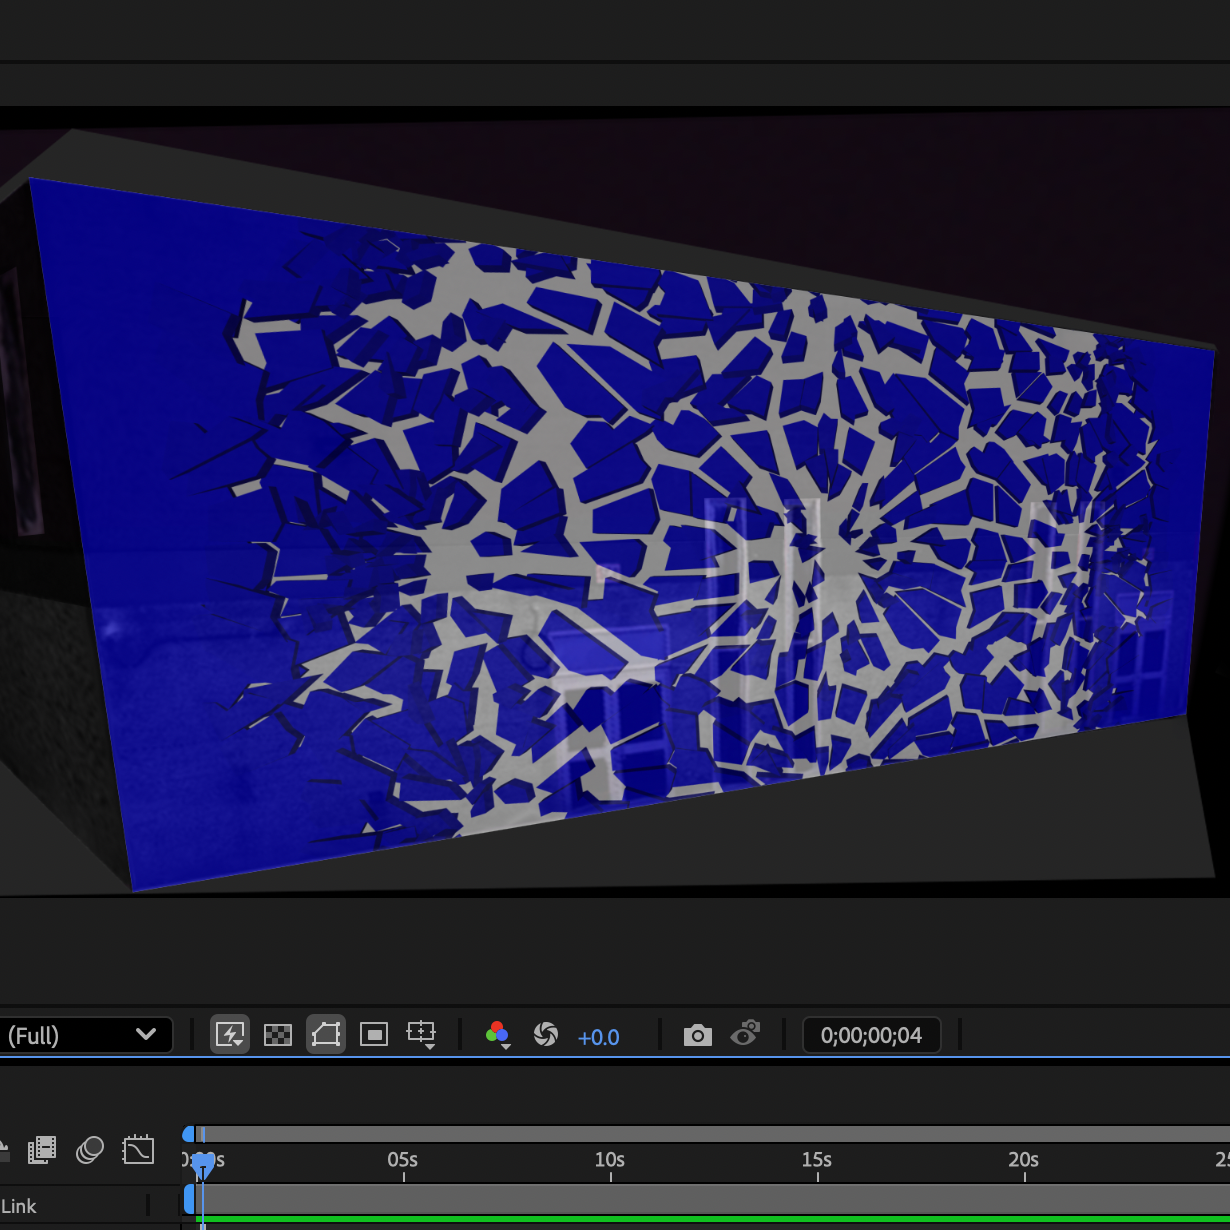The image size is (1230, 1230).
Task: Toggle Mask and Shape Path Visibility
Action: tap(326, 1033)
